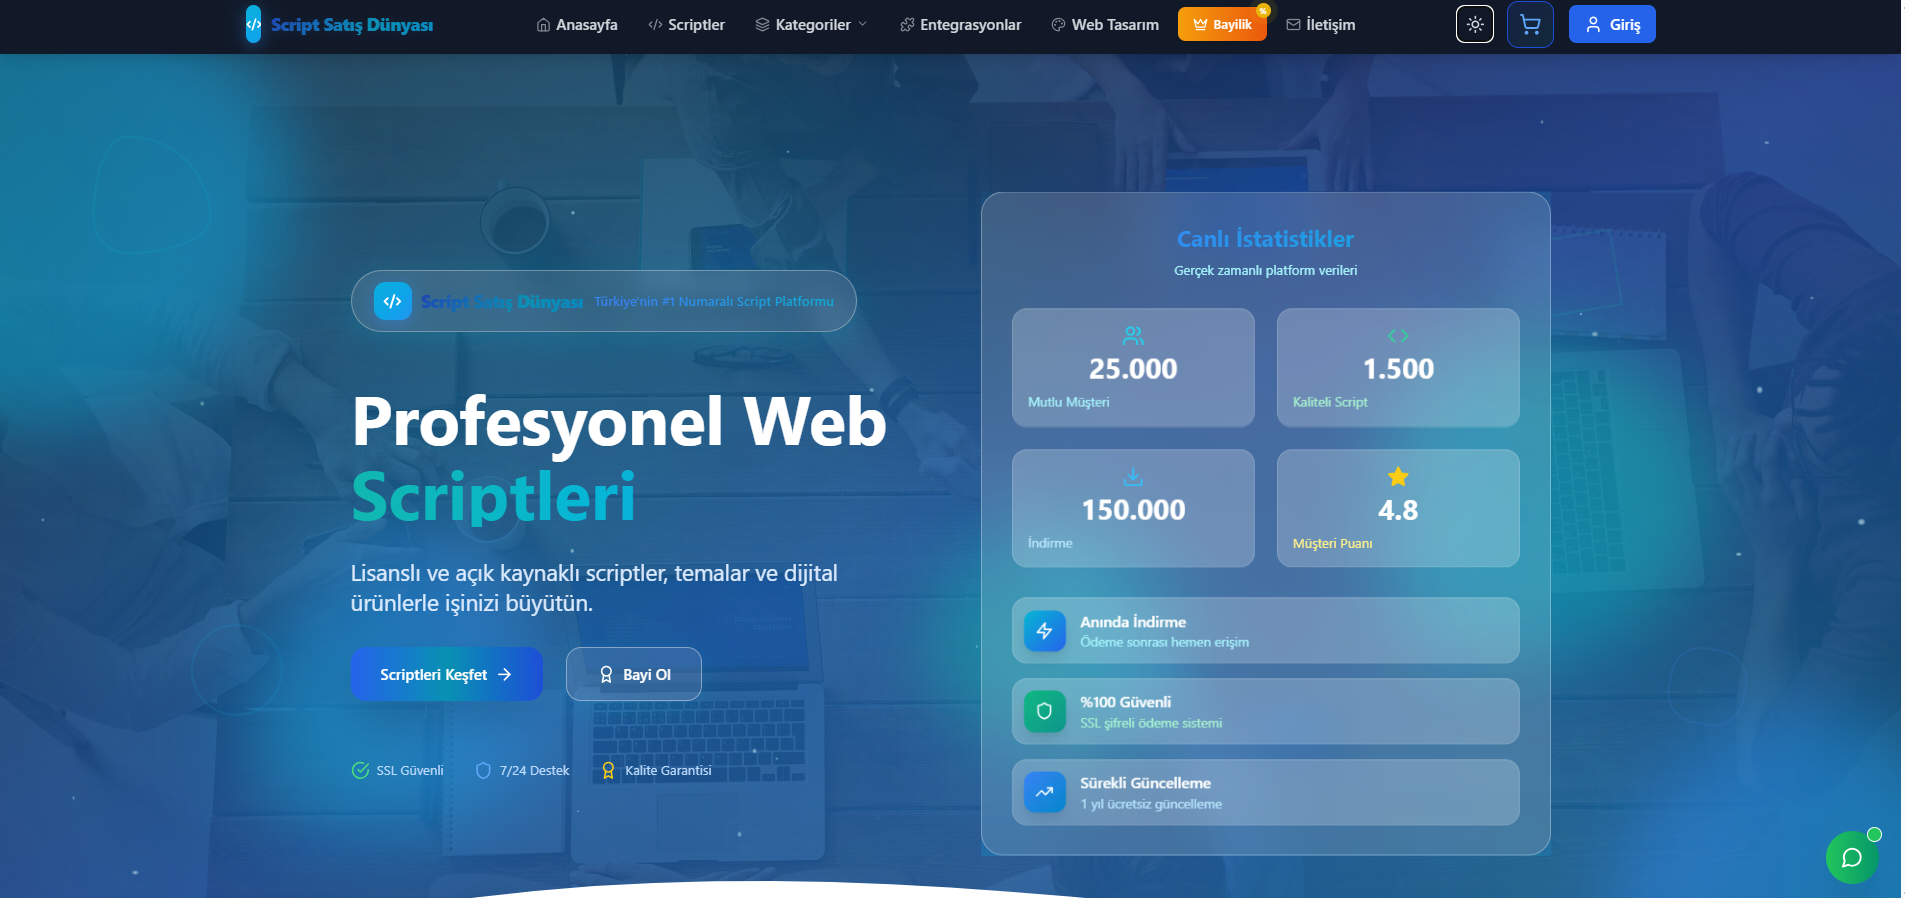The width and height of the screenshot is (1905, 898).
Task: Select the İndirme statistic card
Action: tap(1133, 508)
